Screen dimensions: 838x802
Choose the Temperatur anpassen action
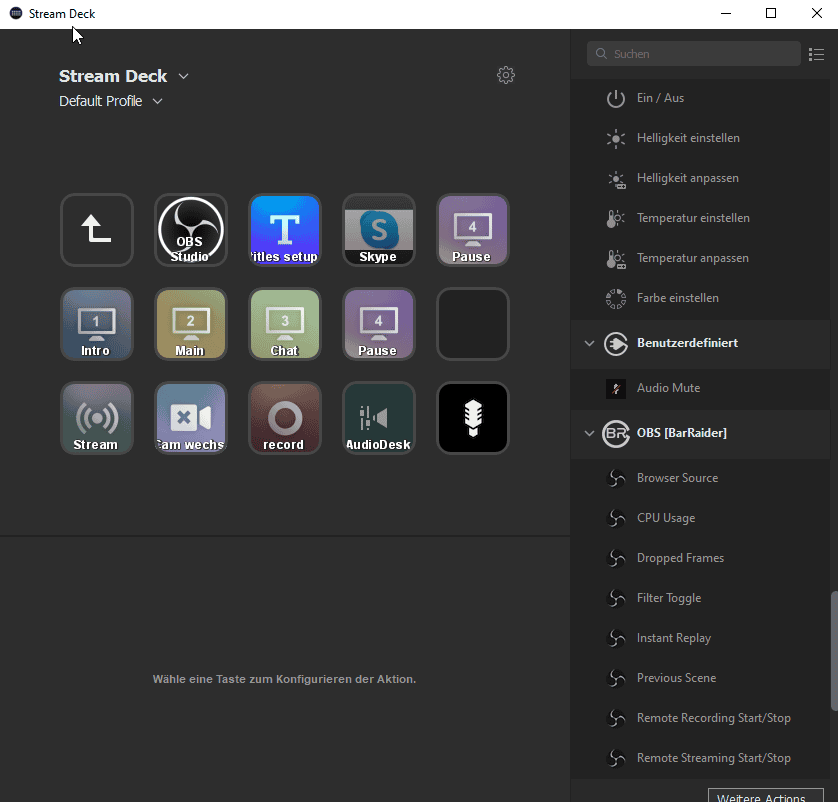coord(700,259)
